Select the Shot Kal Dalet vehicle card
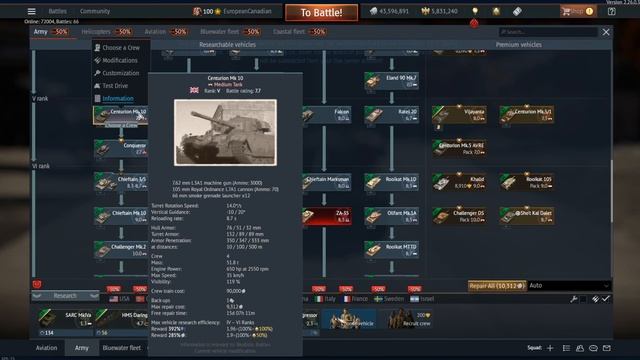This screenshot has height=360, width=640. [x=527, y=216]
